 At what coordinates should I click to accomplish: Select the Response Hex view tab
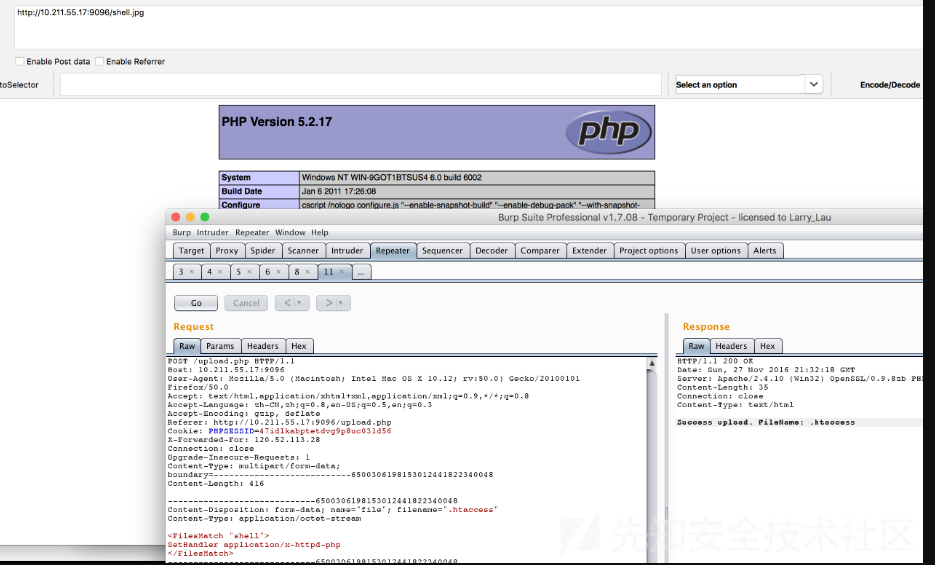(767, 346)
